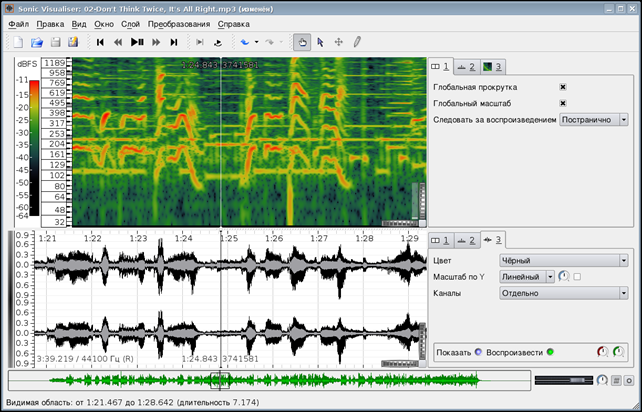Select the Navigate hand tool
The width and height of the screenshot is (642, 412).
point(301,42)
